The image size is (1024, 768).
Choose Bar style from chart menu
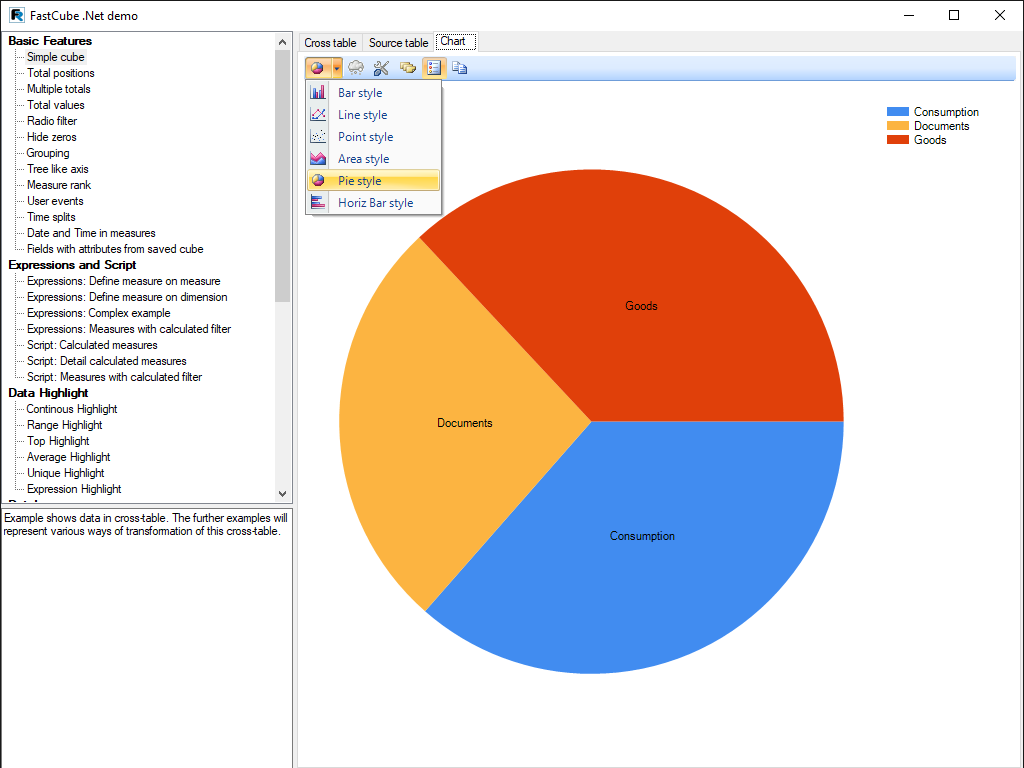coord(360,93)
